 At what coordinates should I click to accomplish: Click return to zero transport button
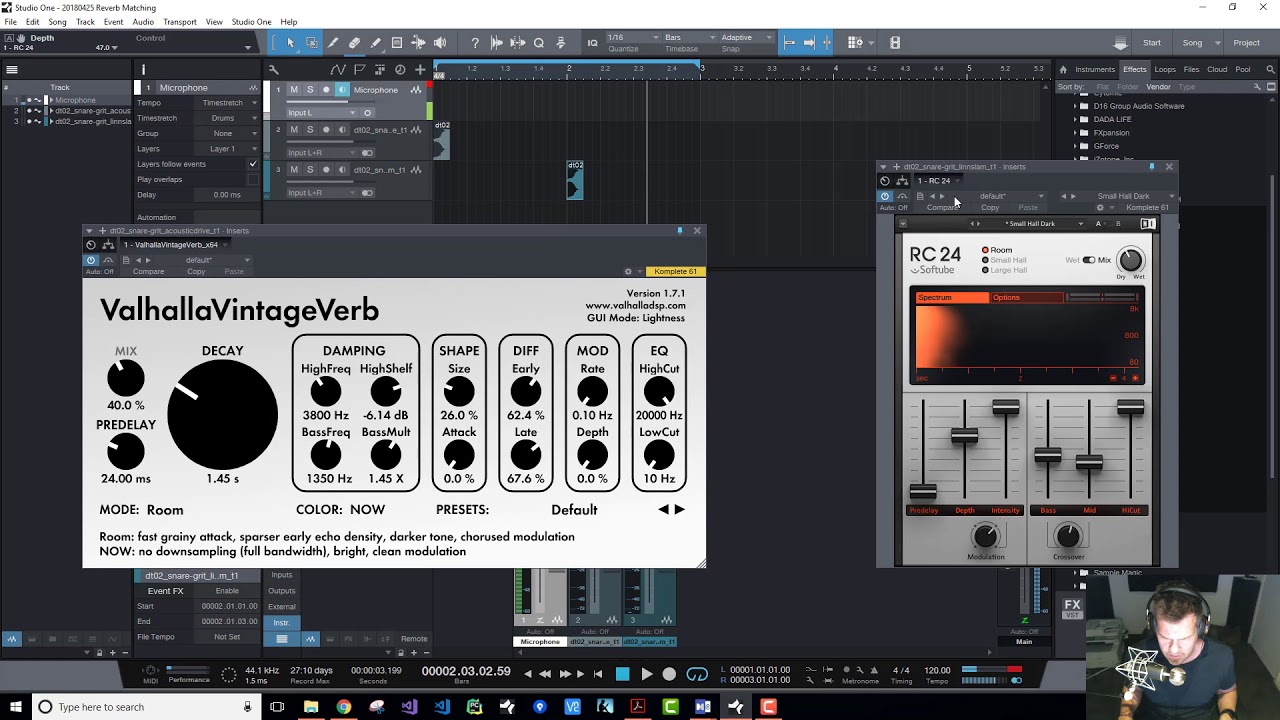[598, 674]
